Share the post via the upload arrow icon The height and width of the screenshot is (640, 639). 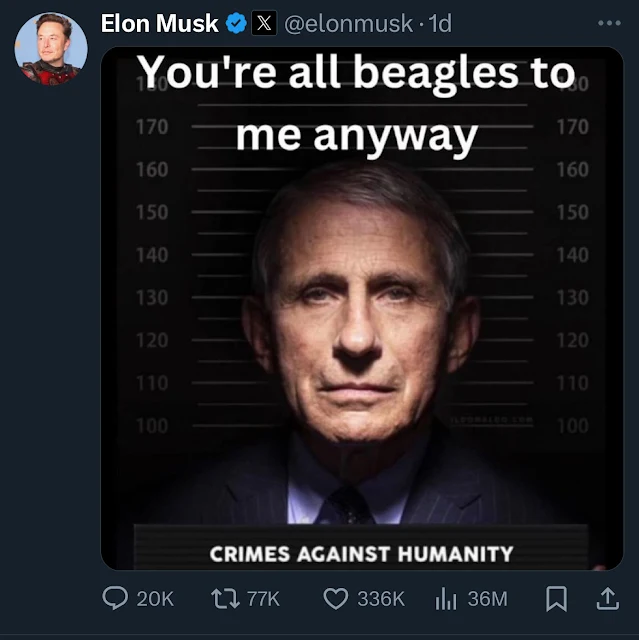[606, 598]
